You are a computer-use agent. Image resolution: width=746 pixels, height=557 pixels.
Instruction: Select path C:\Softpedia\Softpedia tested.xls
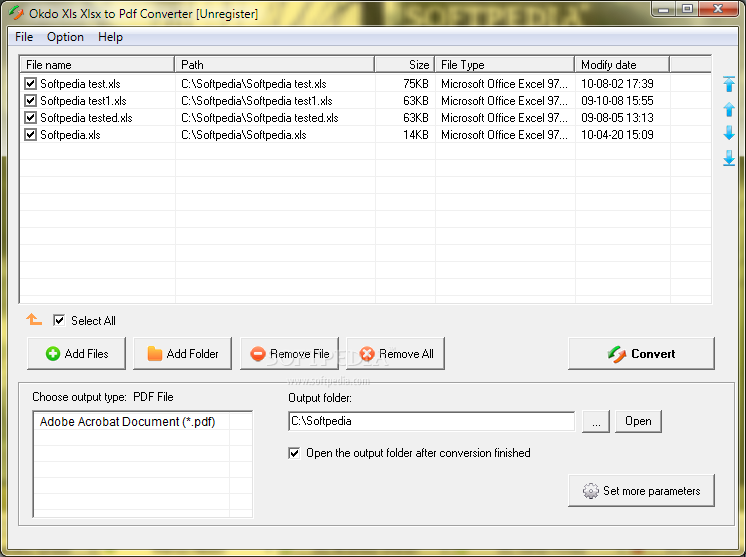pyautogui.click(x=260, y=117)
